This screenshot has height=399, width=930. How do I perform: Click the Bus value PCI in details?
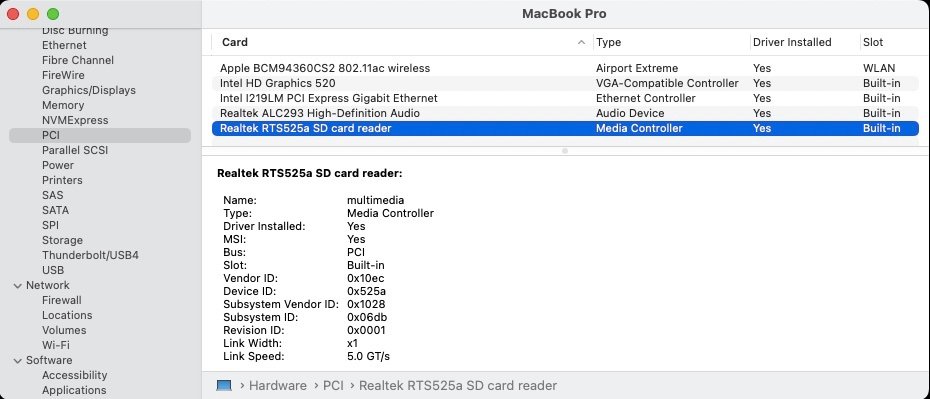click(356, 253)
